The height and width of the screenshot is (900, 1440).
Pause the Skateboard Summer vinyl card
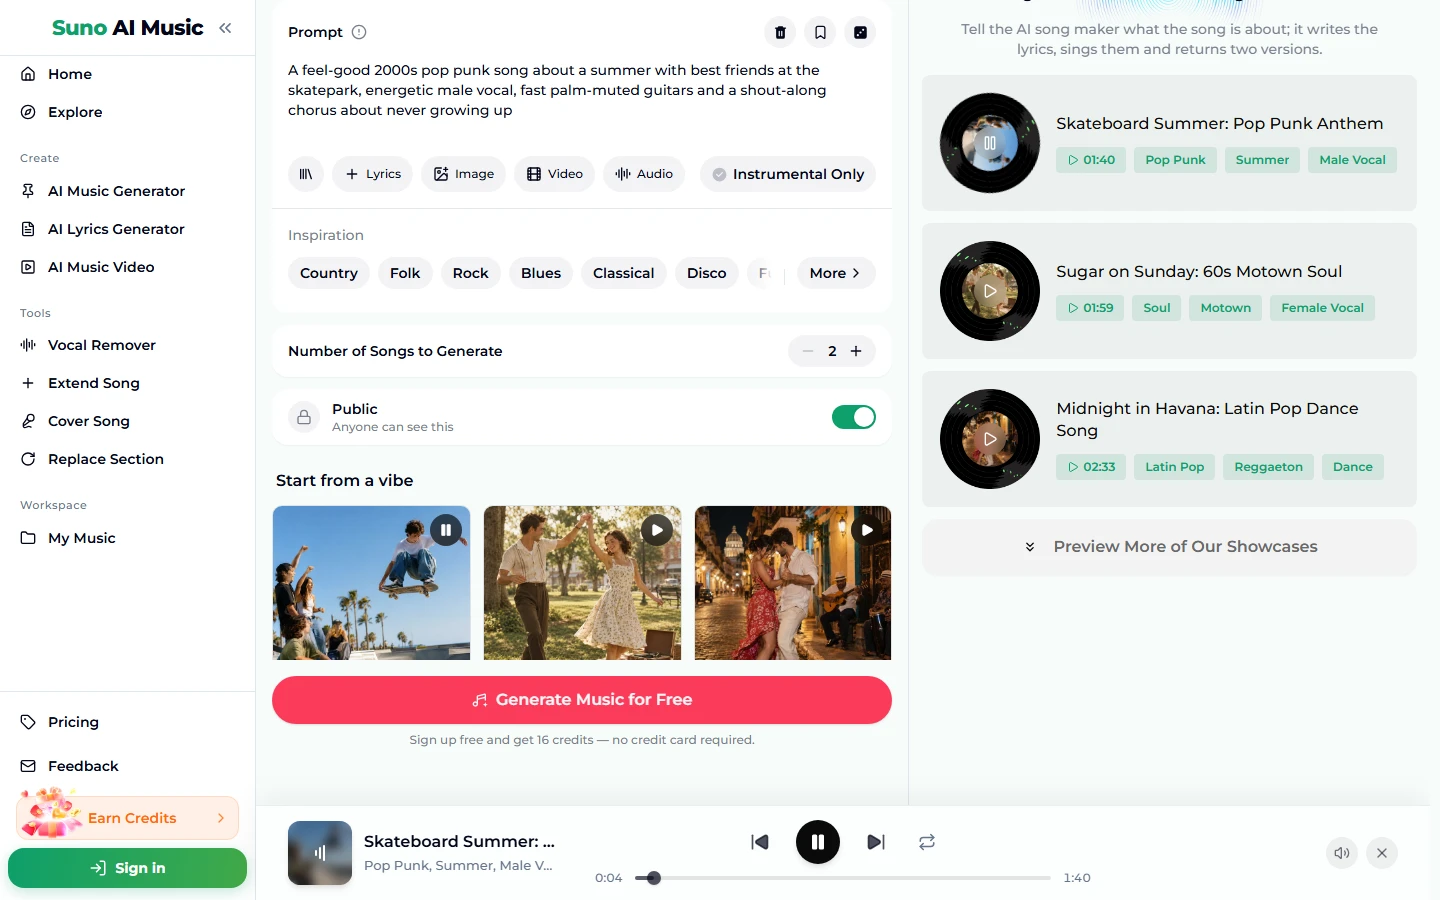pos(990,143)
